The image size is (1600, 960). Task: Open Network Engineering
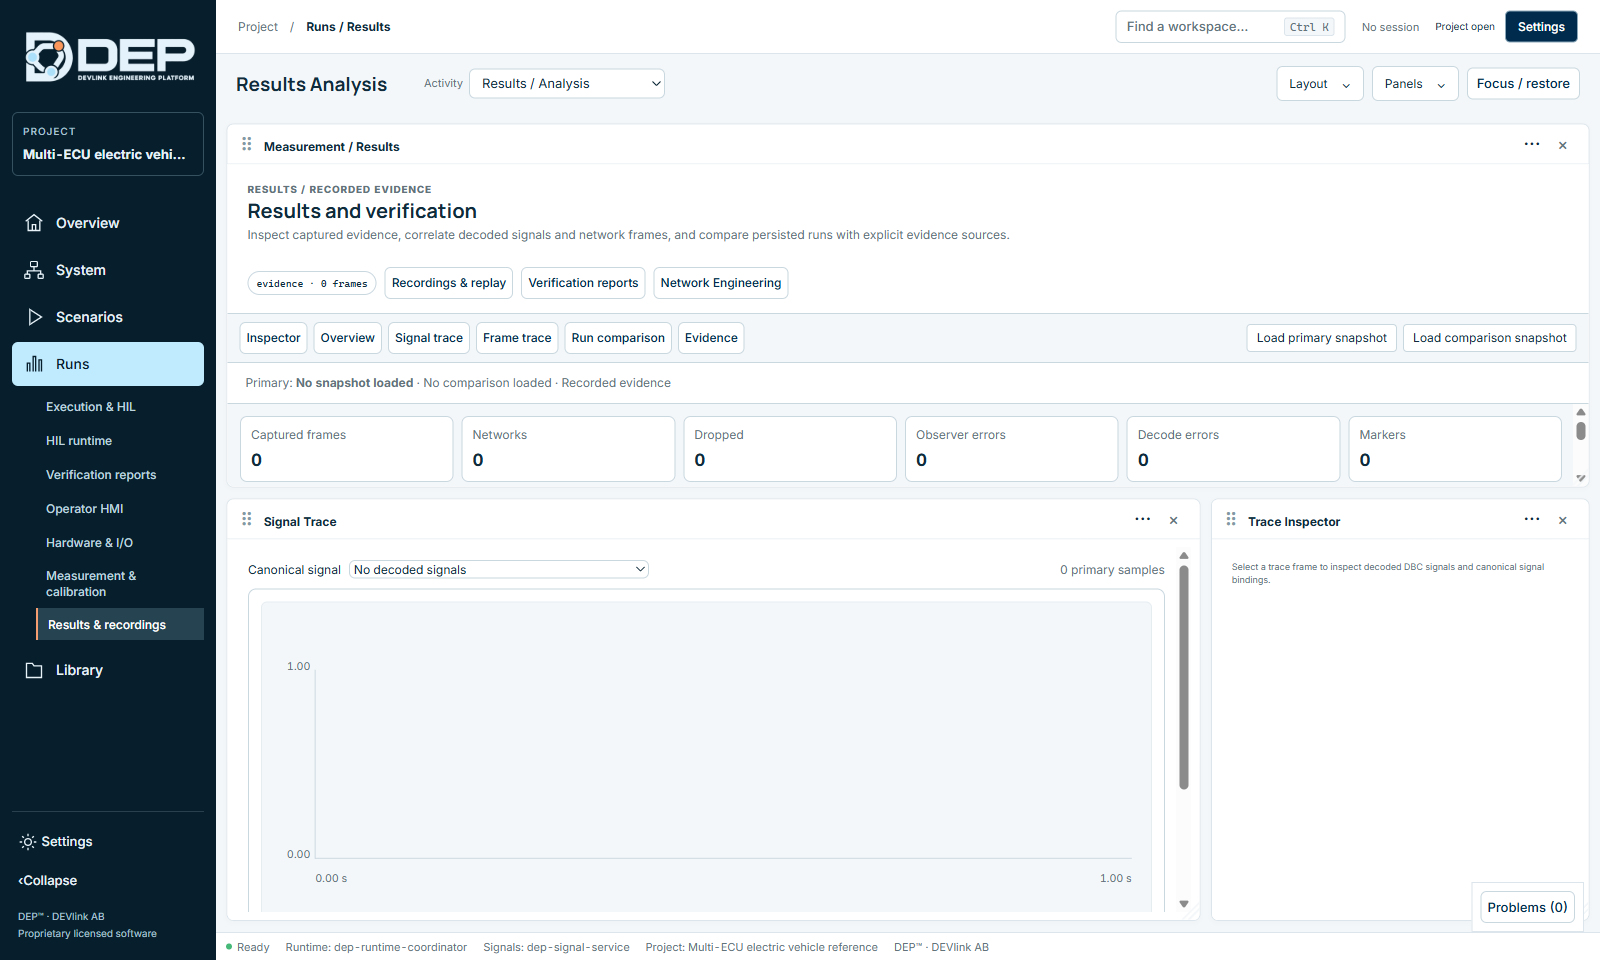pos(721,283)
